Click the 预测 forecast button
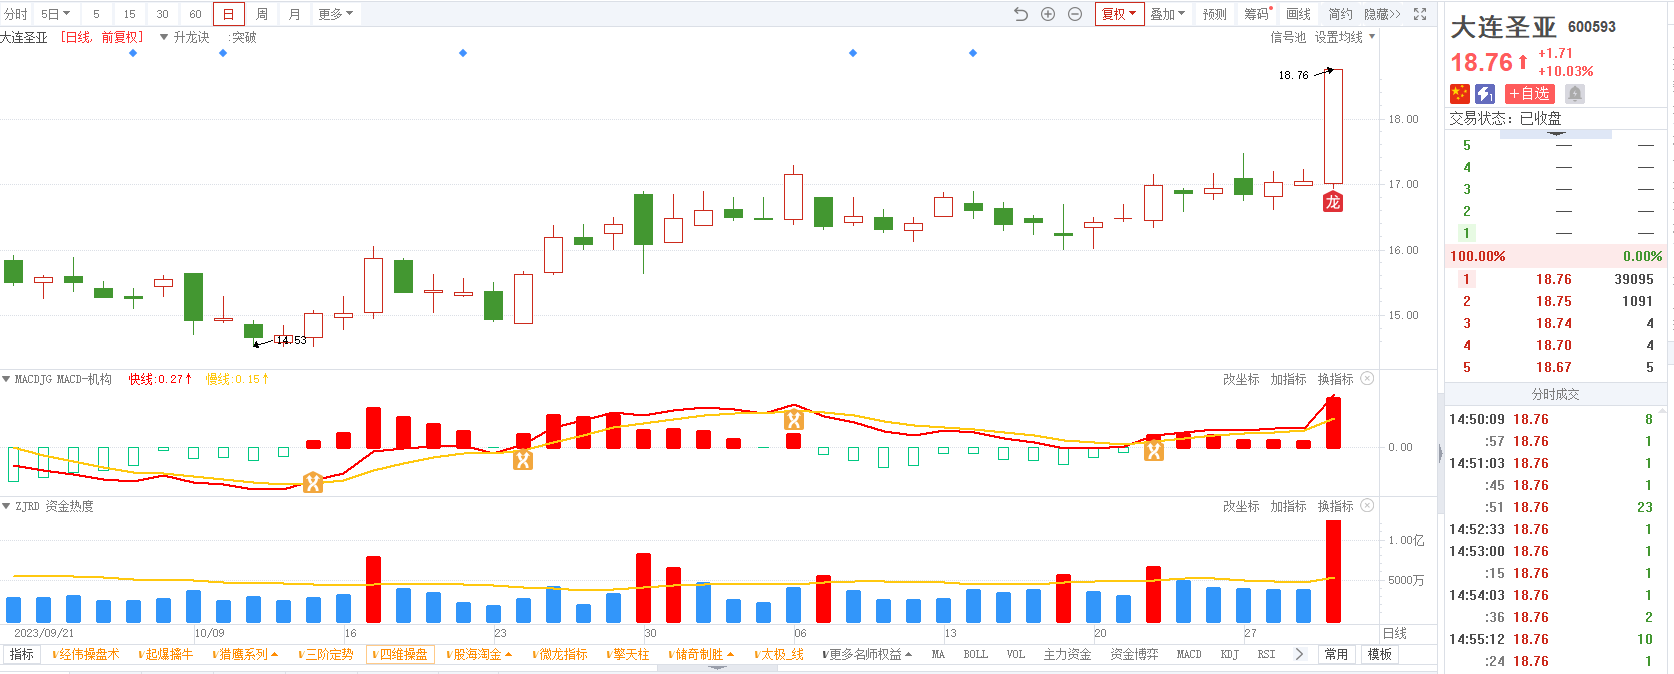This screenshot has height=674, width=1674. click(1214, 14)
